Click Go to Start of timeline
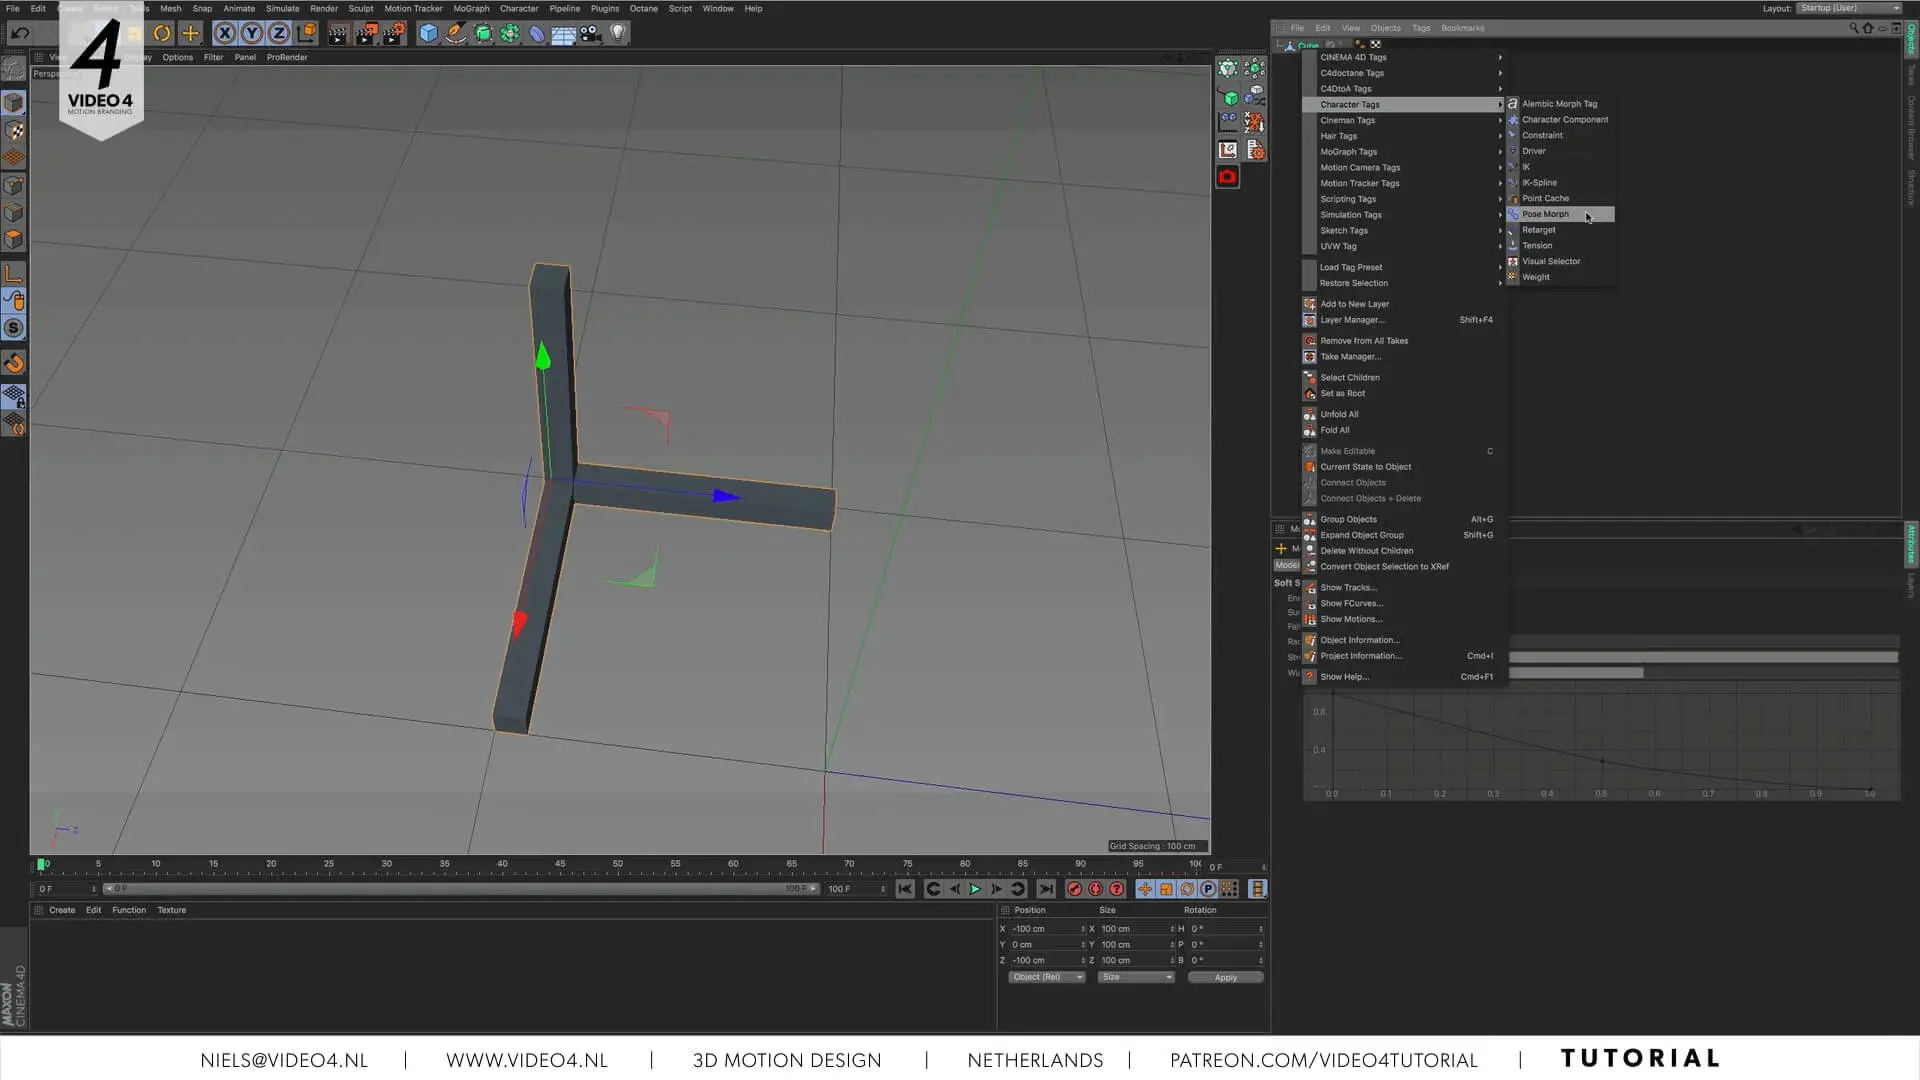 pyautogui.click(x=905, y=889)
